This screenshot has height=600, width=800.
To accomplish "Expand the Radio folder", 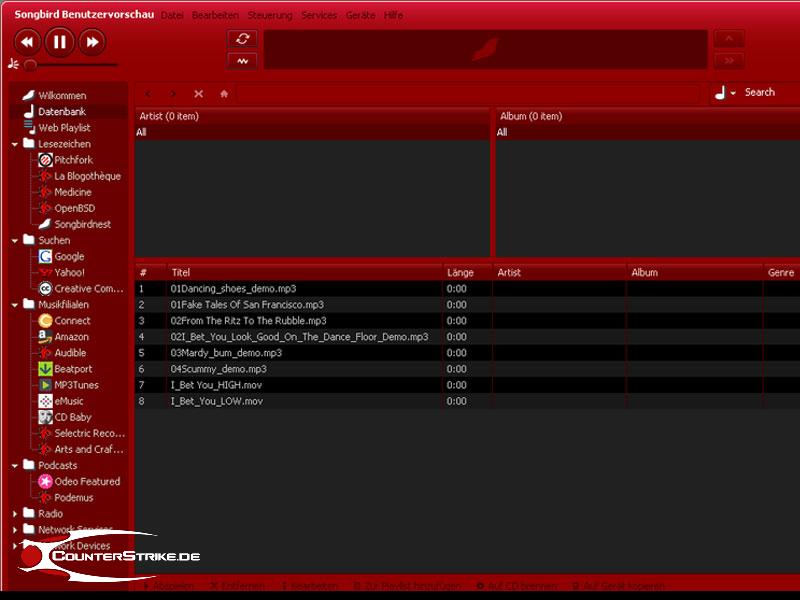I will point(15,514).
